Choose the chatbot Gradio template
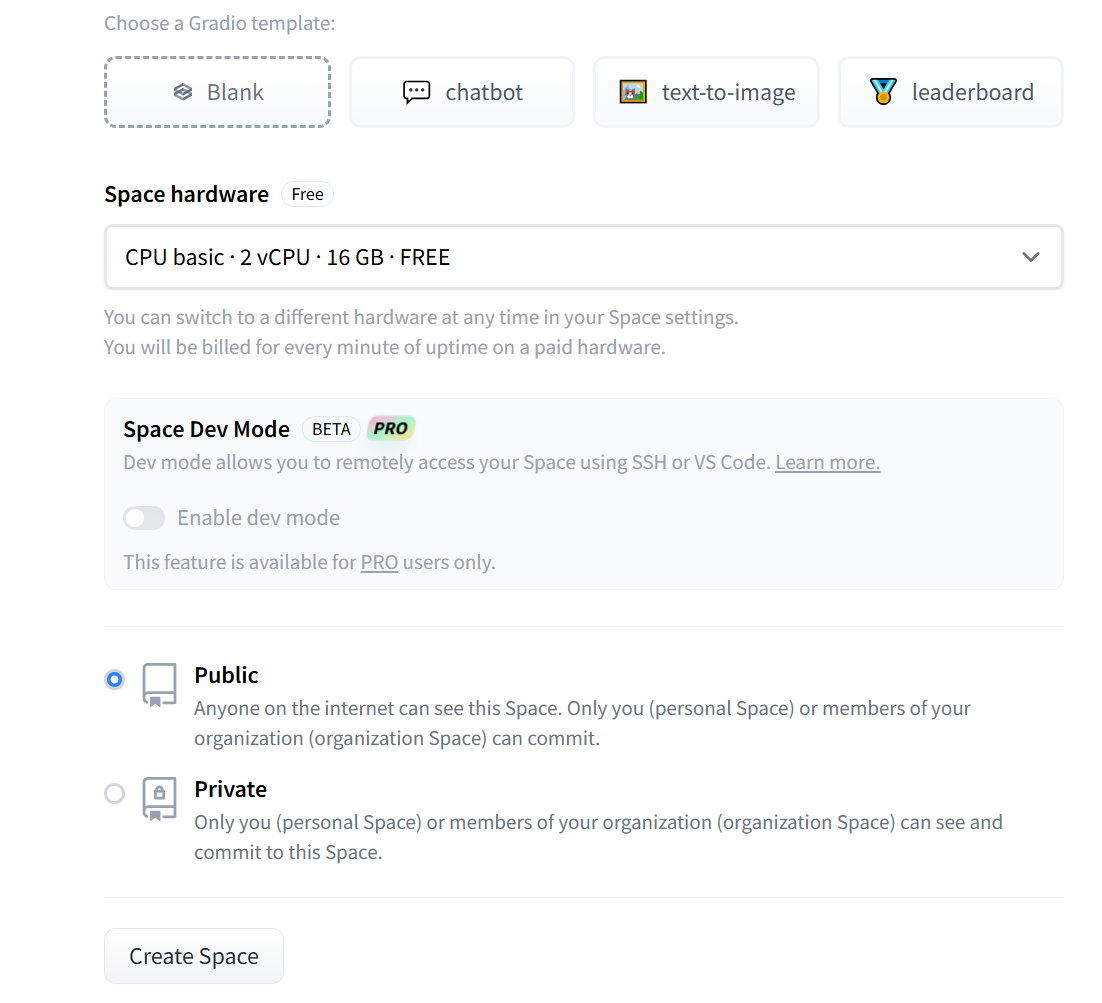 click(462, 92)
